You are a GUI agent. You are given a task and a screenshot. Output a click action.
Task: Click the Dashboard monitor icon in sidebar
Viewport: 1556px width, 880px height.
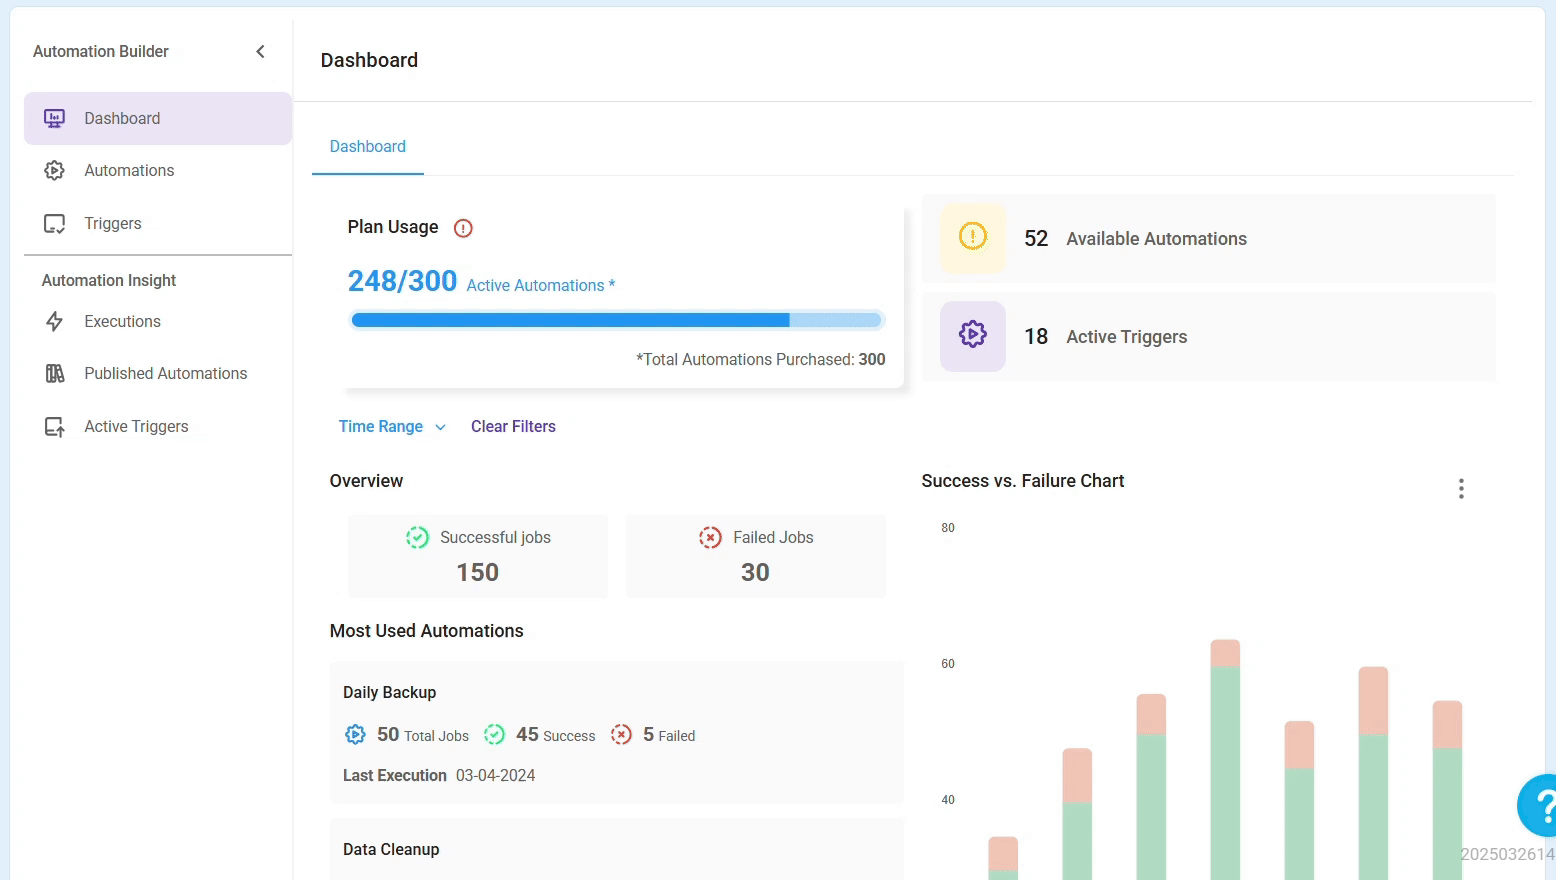pyautogui.click(x=54, y=118)
